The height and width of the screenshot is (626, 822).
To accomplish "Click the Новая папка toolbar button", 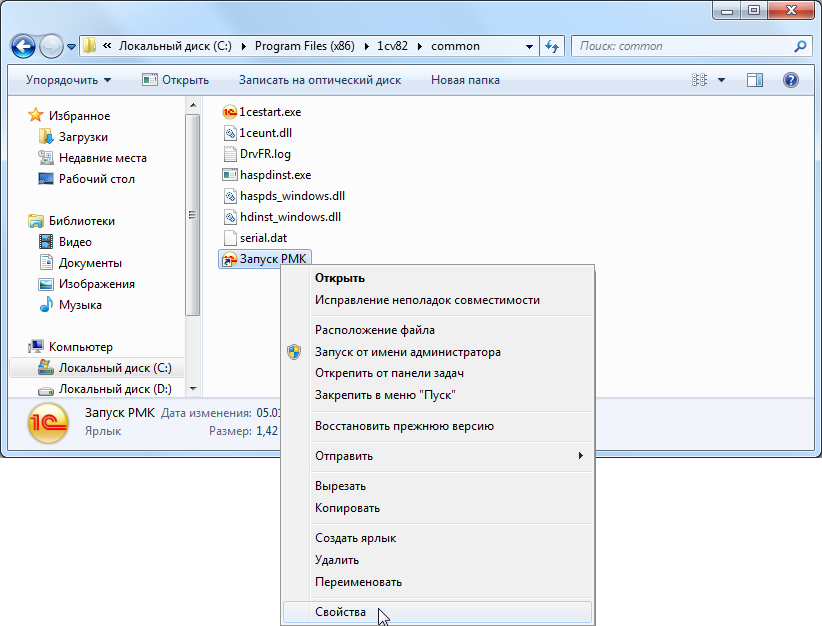I will click(x=465, y=80).
